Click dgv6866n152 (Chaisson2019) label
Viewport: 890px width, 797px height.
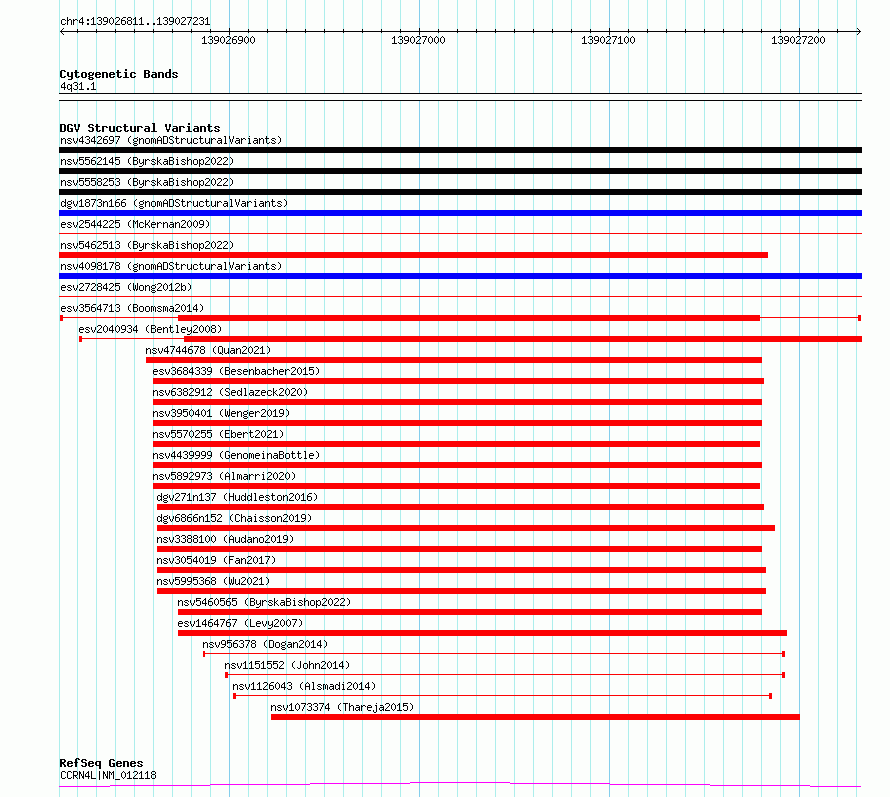point(234,518)
